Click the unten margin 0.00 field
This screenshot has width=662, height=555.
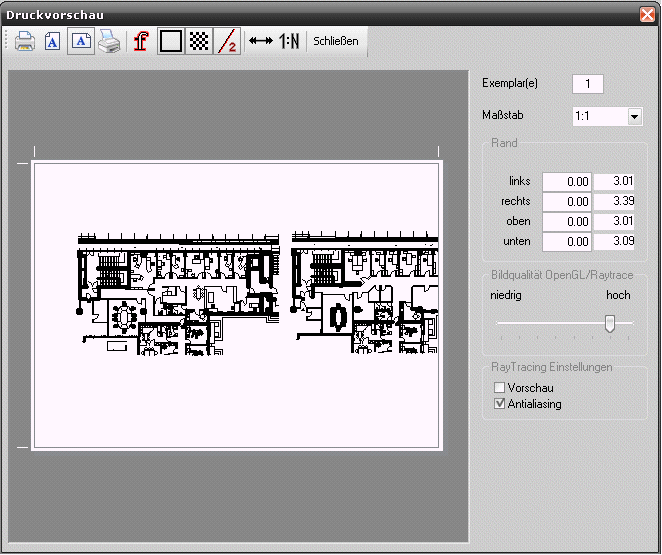point(567,241)
